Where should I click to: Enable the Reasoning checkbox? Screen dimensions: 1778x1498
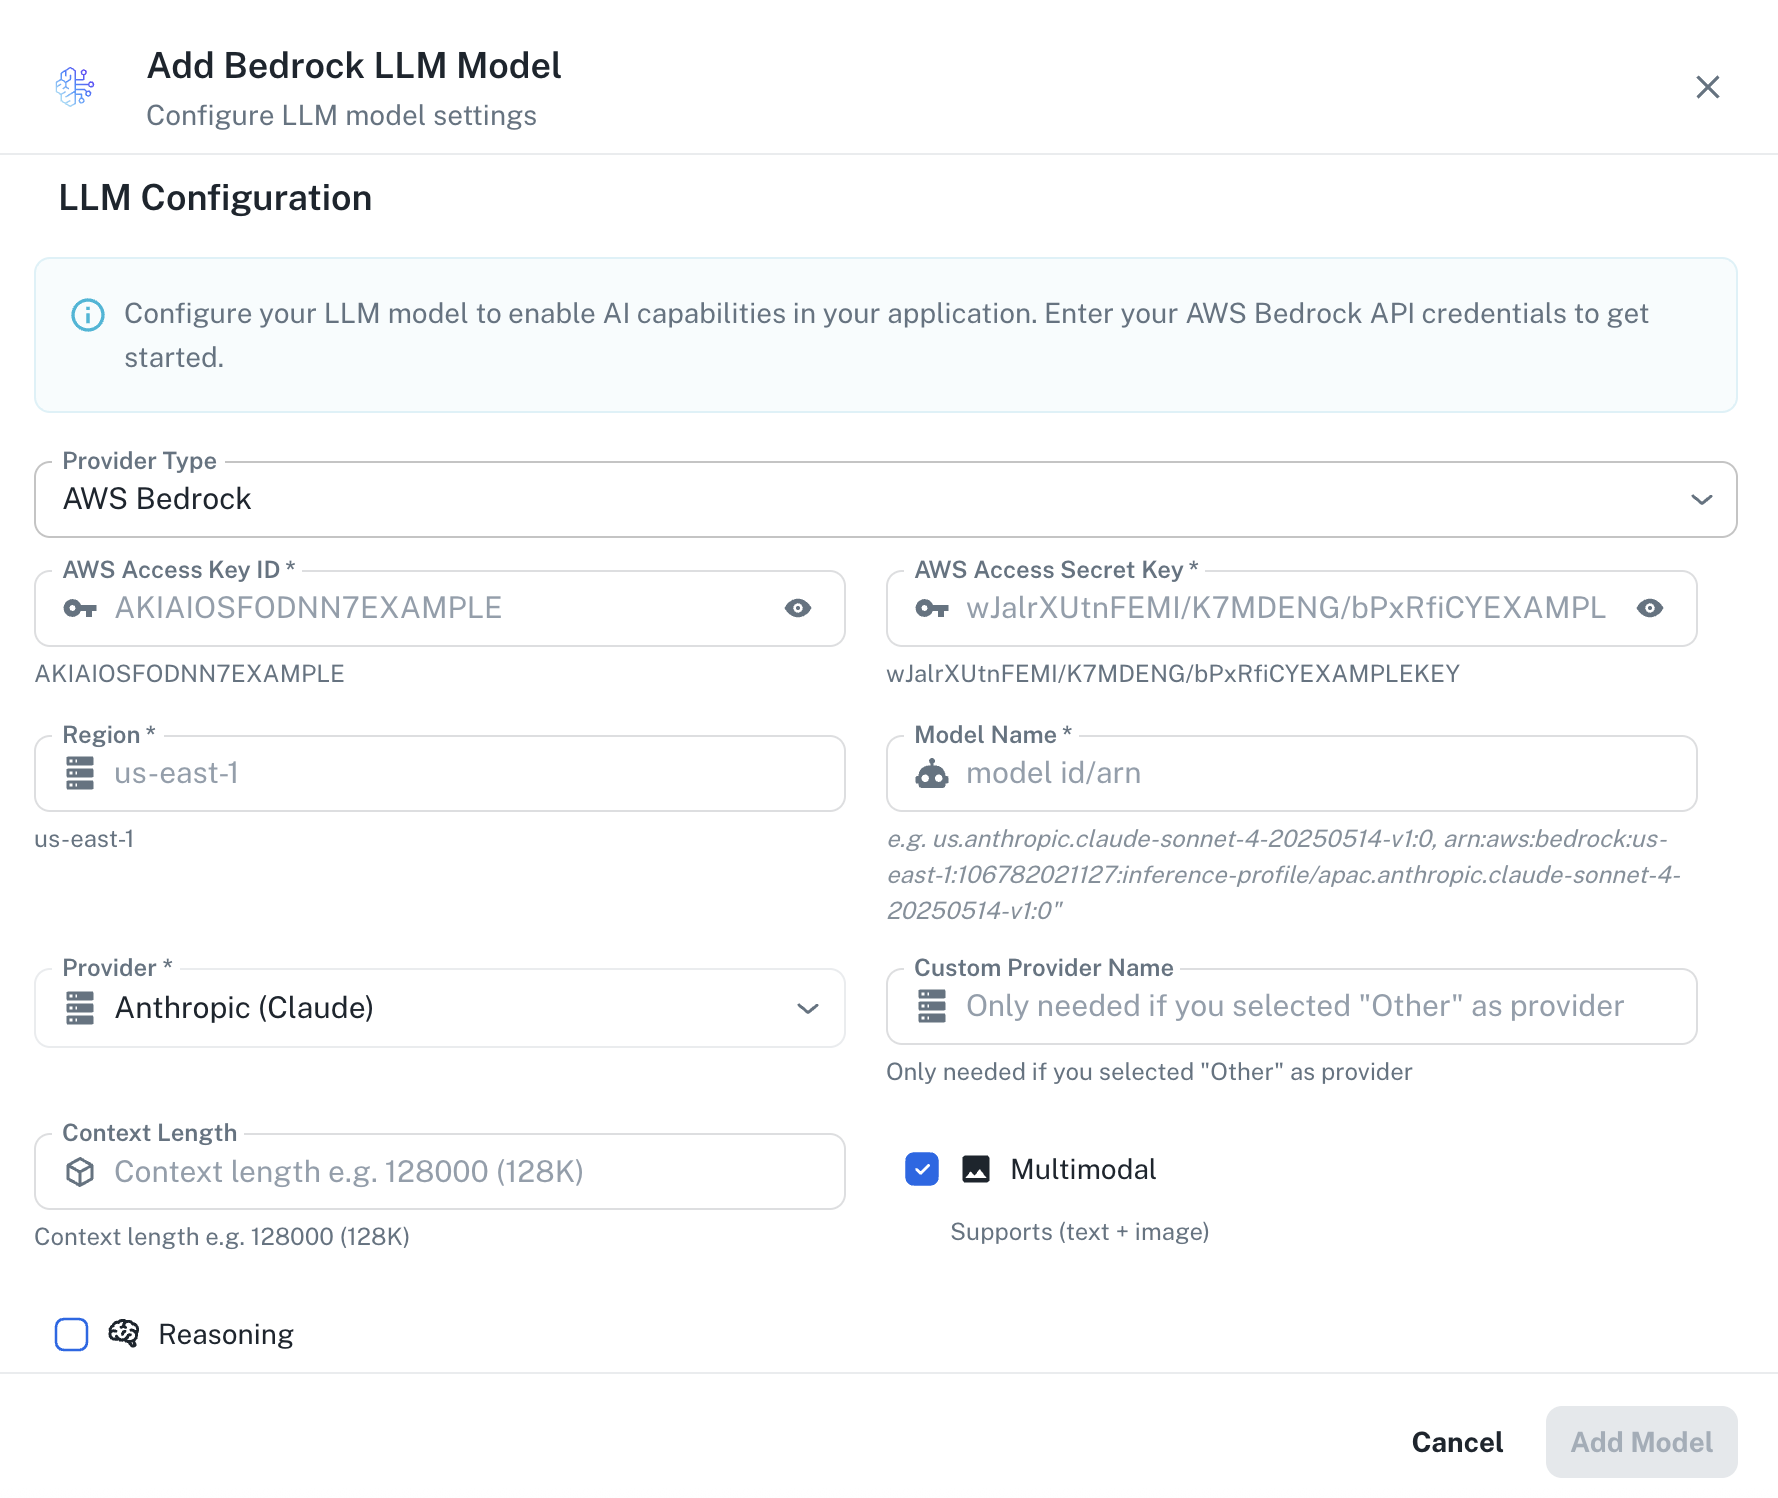point(71,1333)
